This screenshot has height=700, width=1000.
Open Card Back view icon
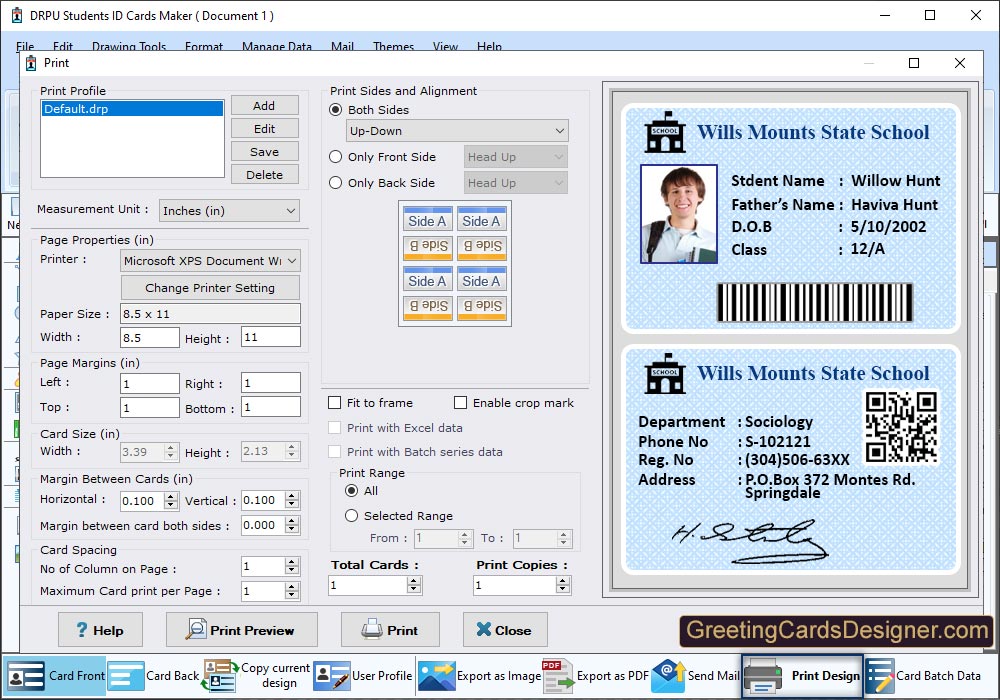coord(126,676)
